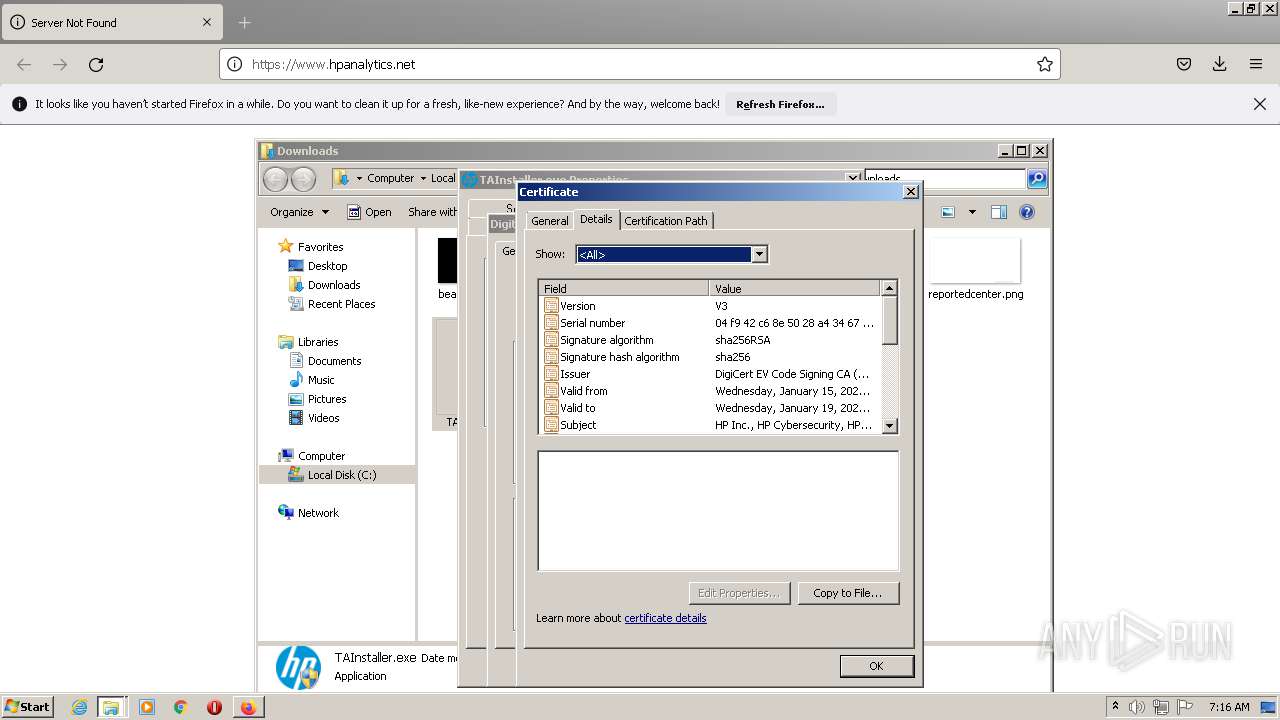The height and width of the screenshot is (720, 1280).
Task: Select the Signature algorithm field row
Action: (x=711, y=340)
